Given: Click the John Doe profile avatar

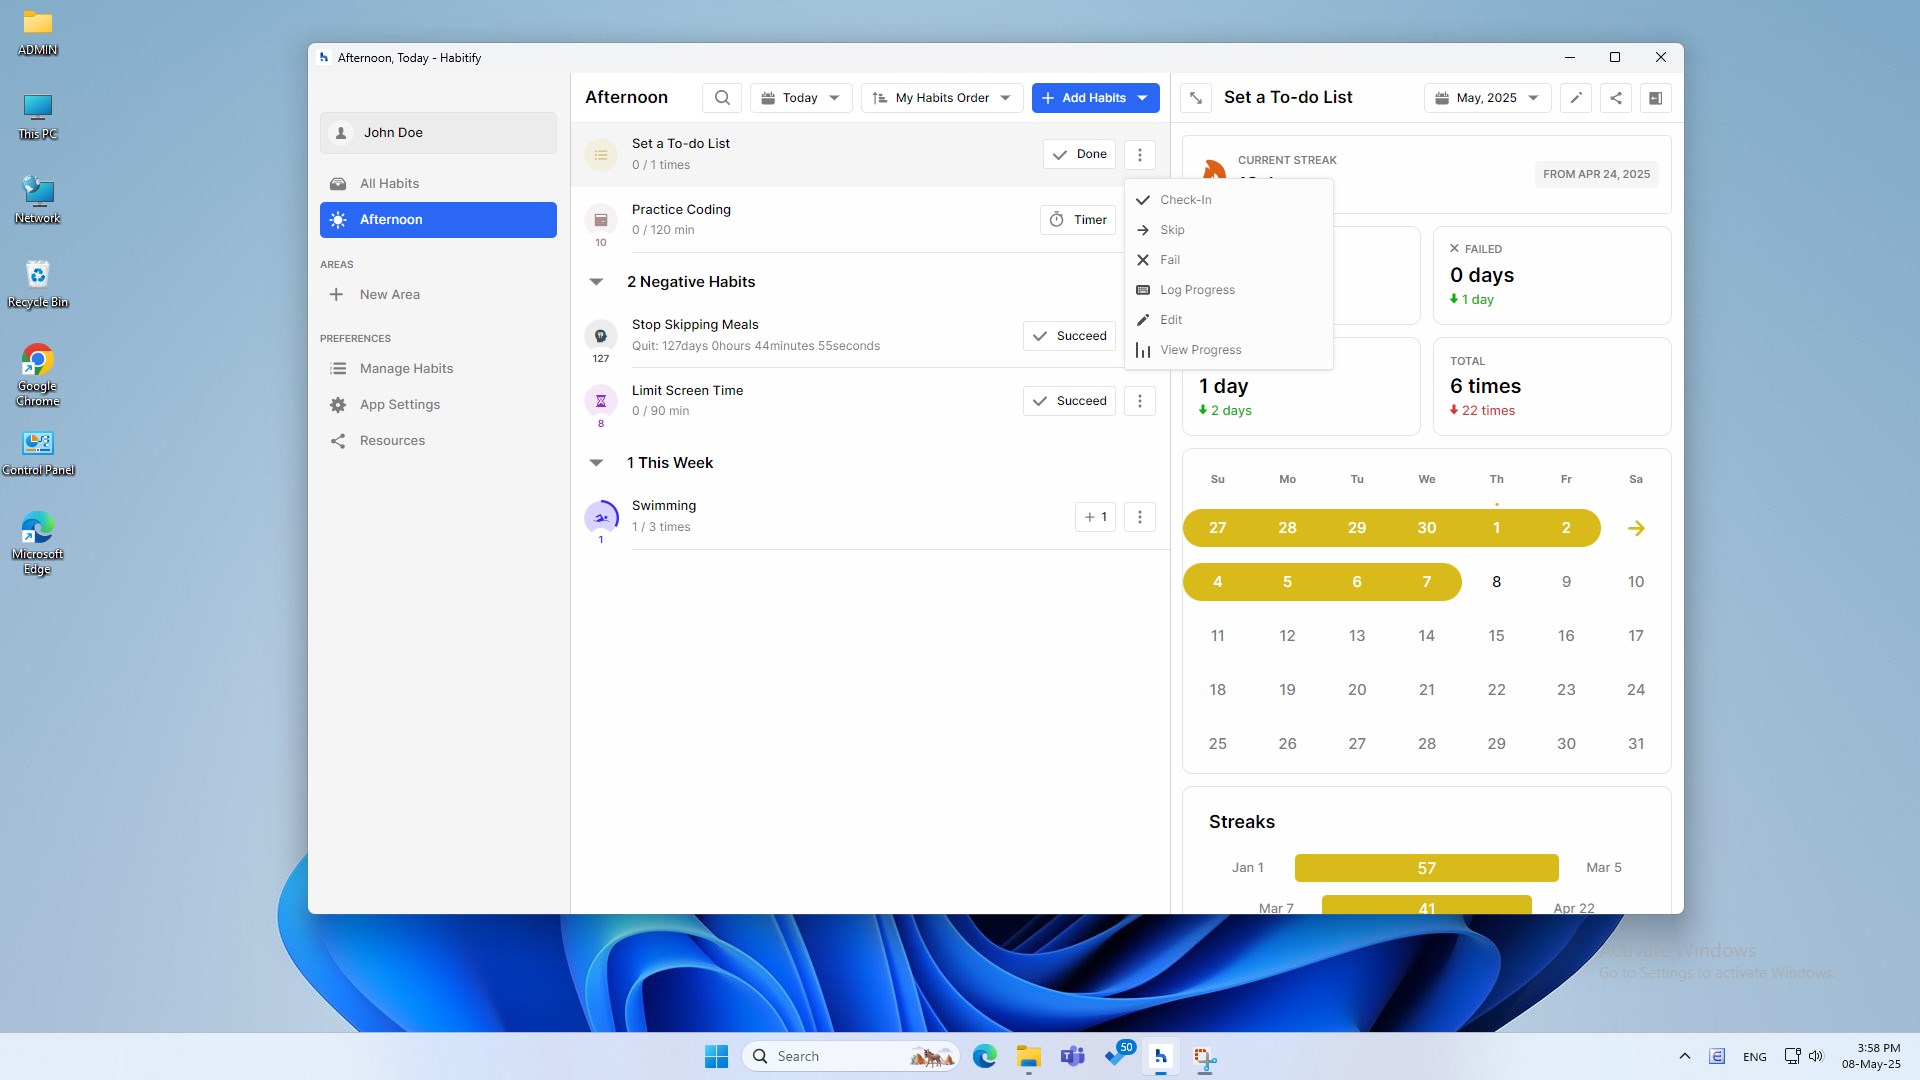Looking at the screenshot, I should point(341,133).
